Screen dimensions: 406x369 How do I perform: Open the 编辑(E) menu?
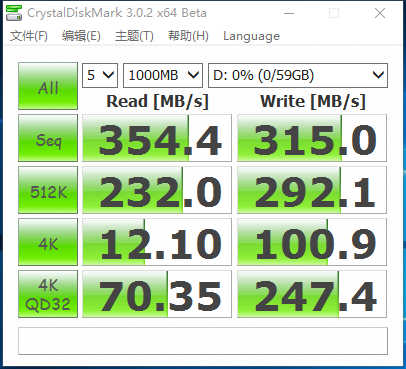coord(81,36)
